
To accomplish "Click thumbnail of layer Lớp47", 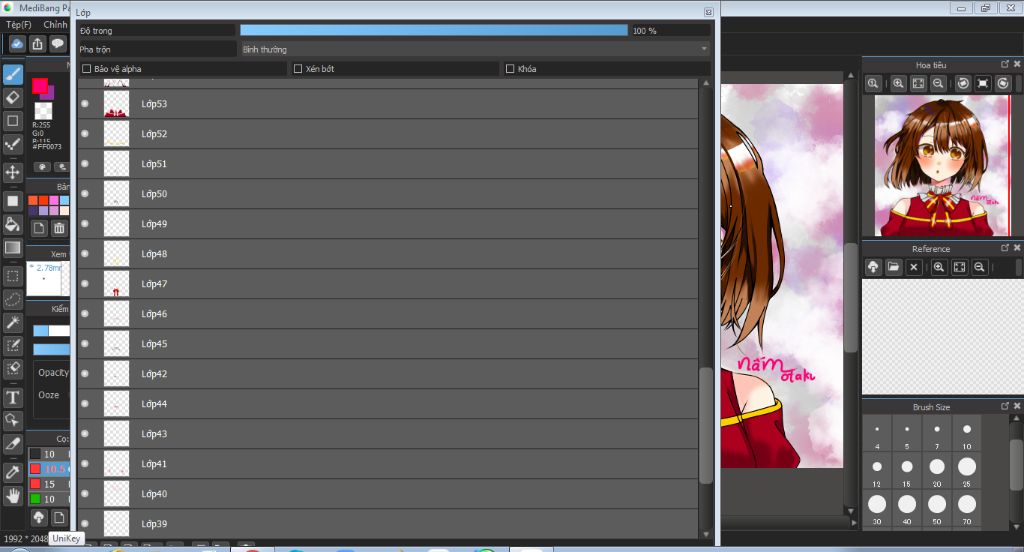I will pos(116,284).
